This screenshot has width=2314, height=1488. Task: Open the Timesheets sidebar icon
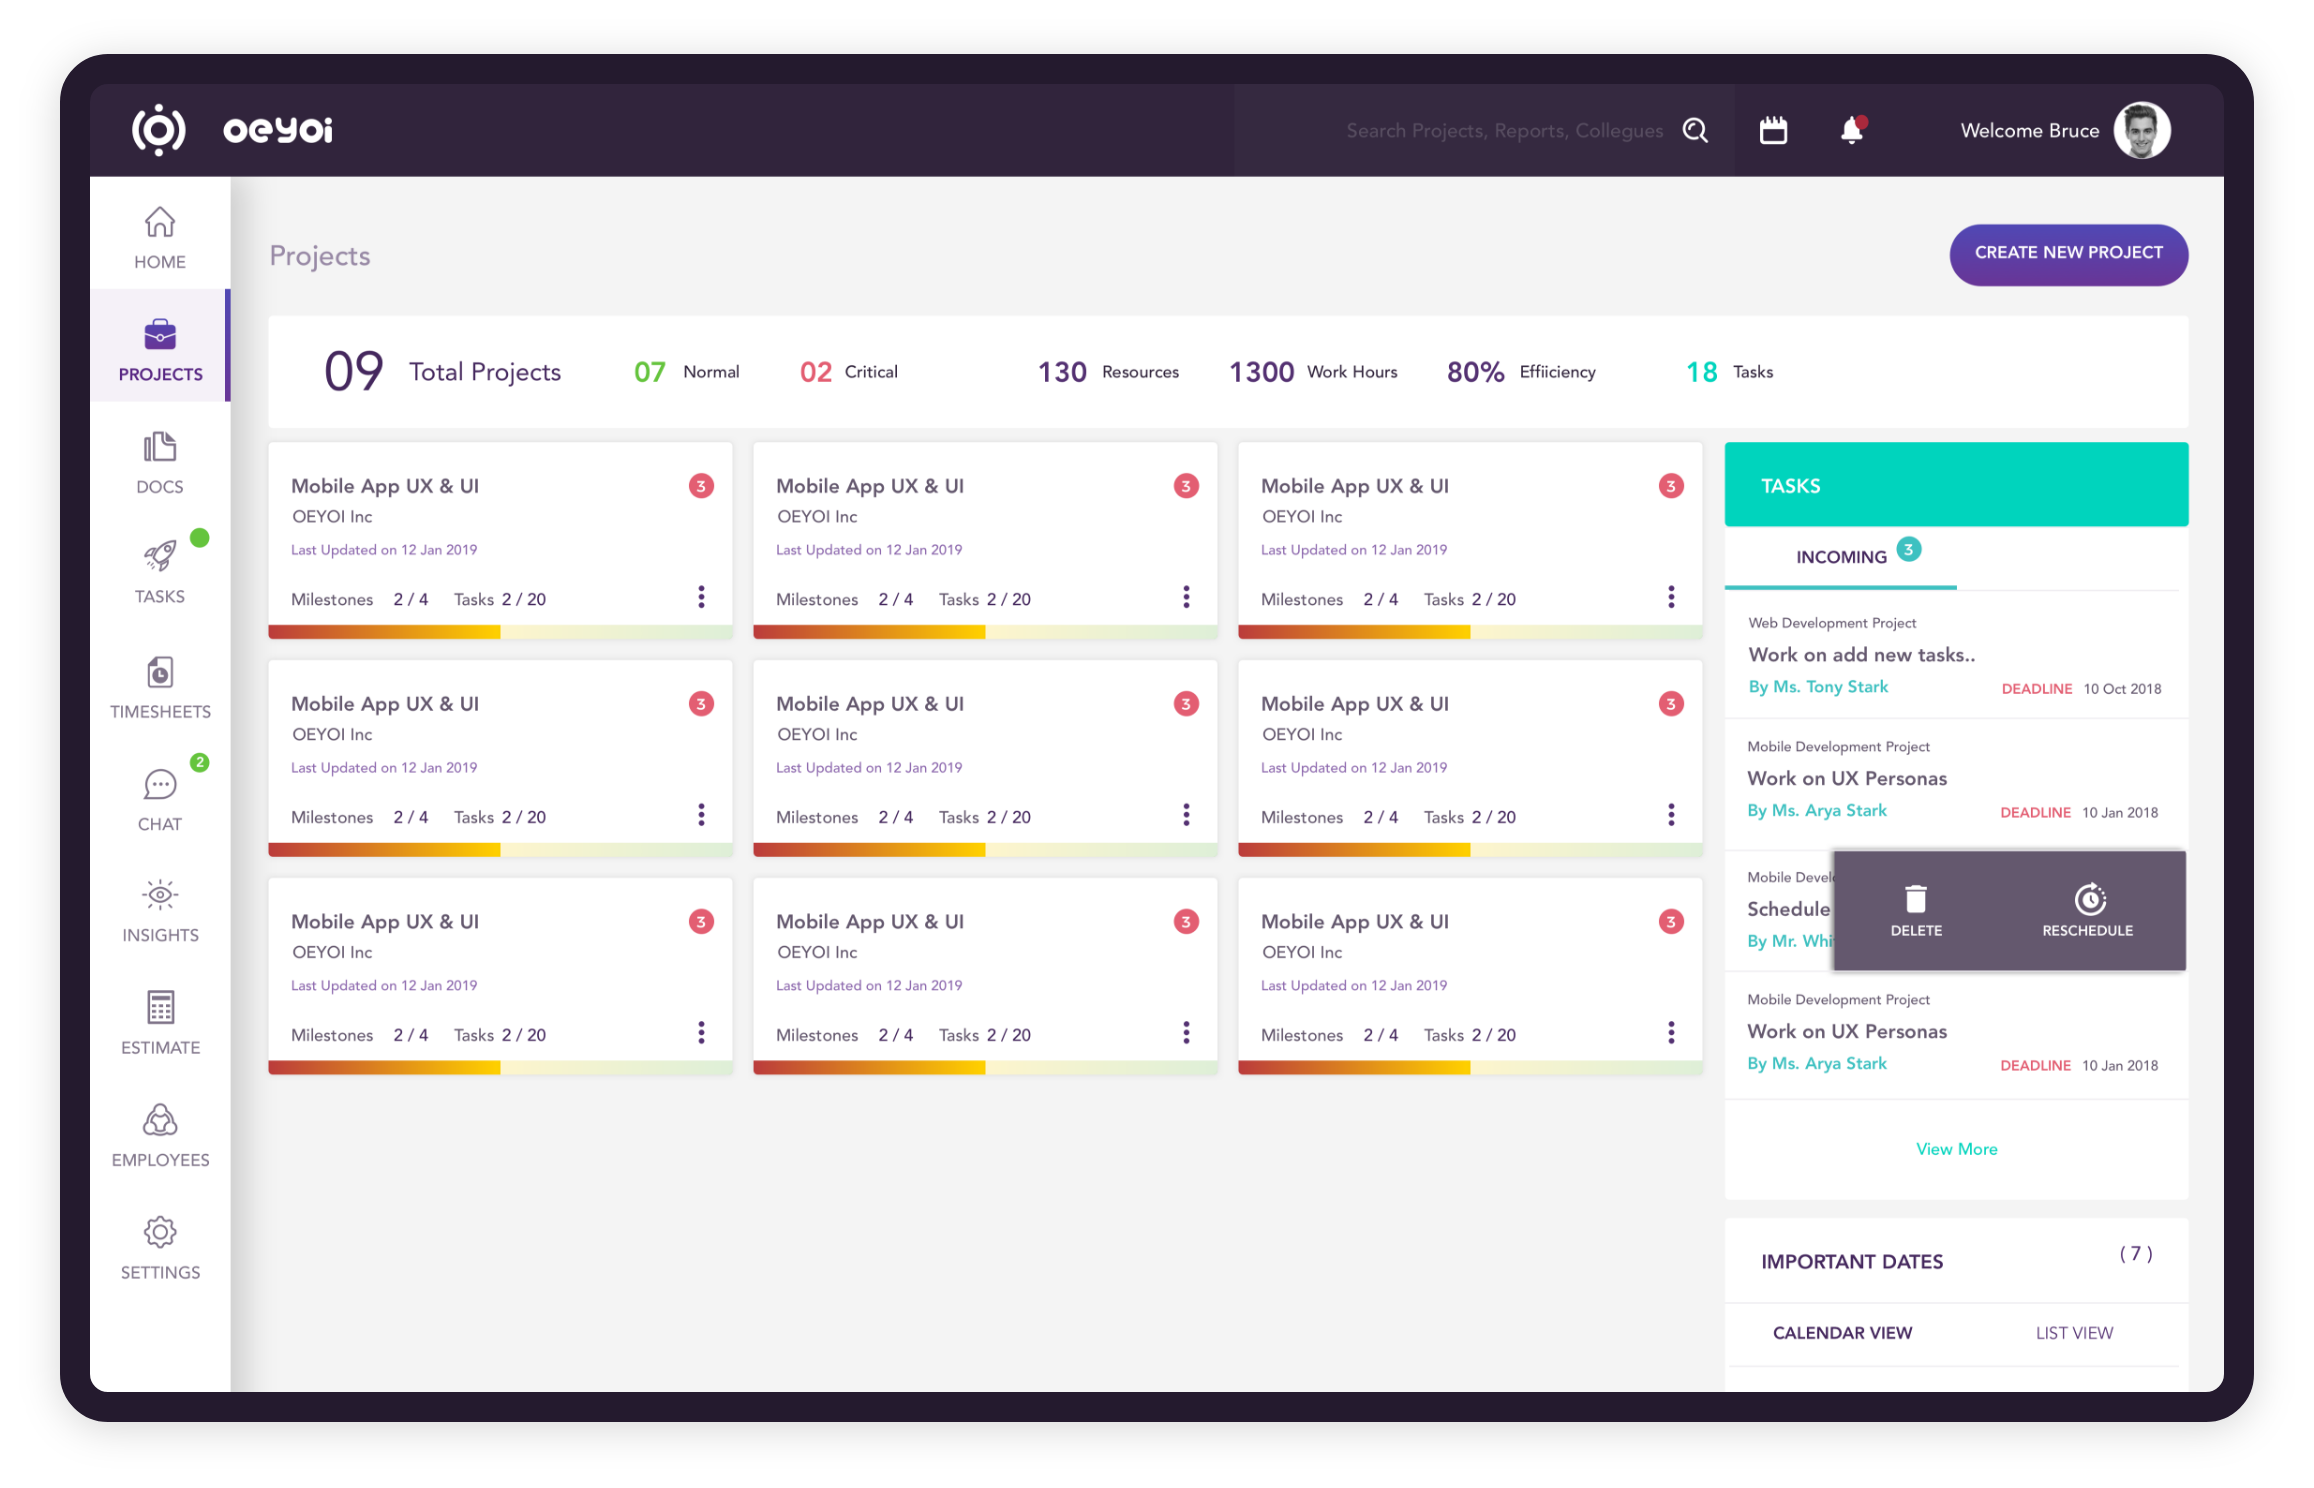[x=160, y=672]
